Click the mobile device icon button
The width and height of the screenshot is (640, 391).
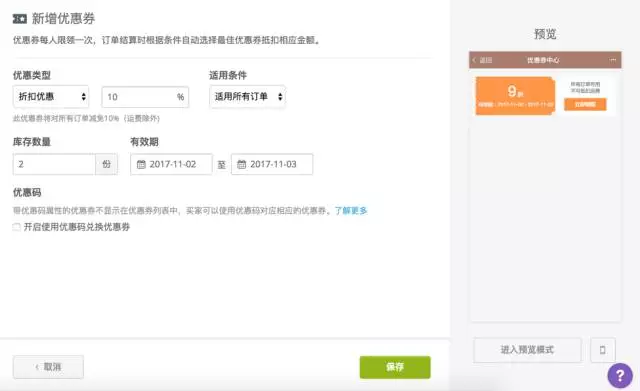(602, 350)
